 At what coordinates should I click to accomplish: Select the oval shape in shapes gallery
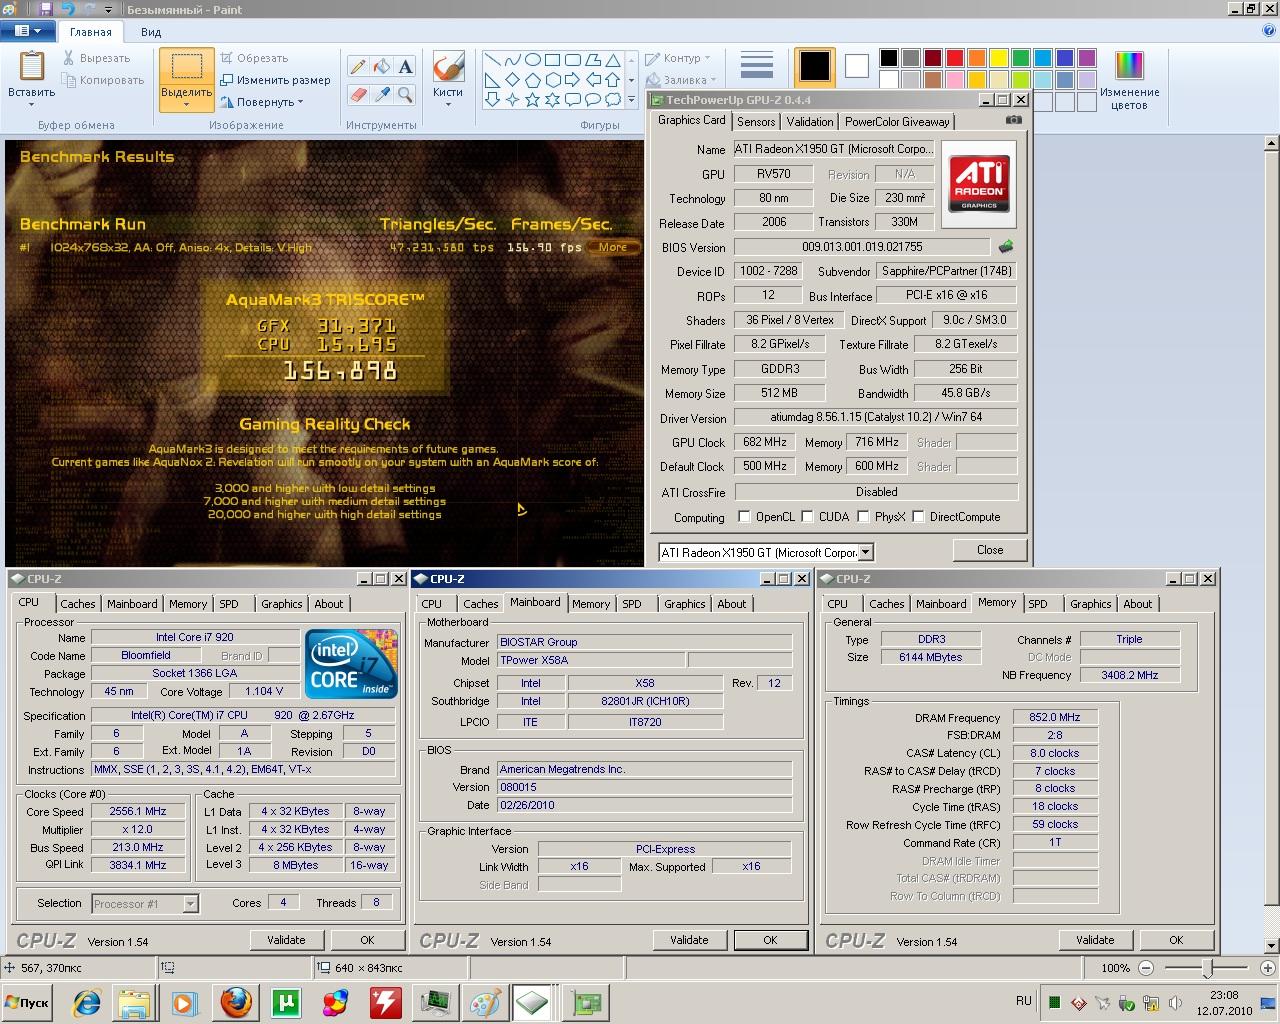pyautogui.click(x=532, y=60)
